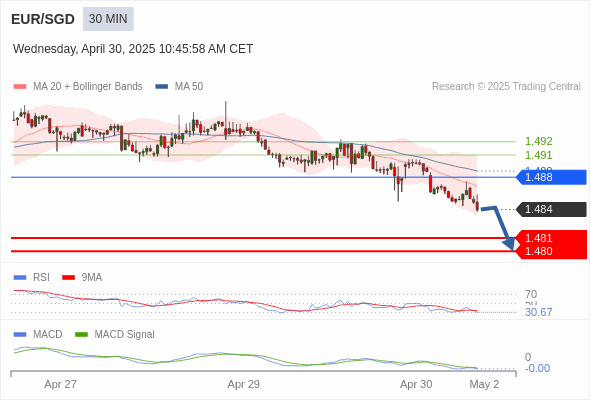This screenshot has height=400, width=590.
Task: Click the EUR/SGD pair title
Action: click(x=43, y=19)
